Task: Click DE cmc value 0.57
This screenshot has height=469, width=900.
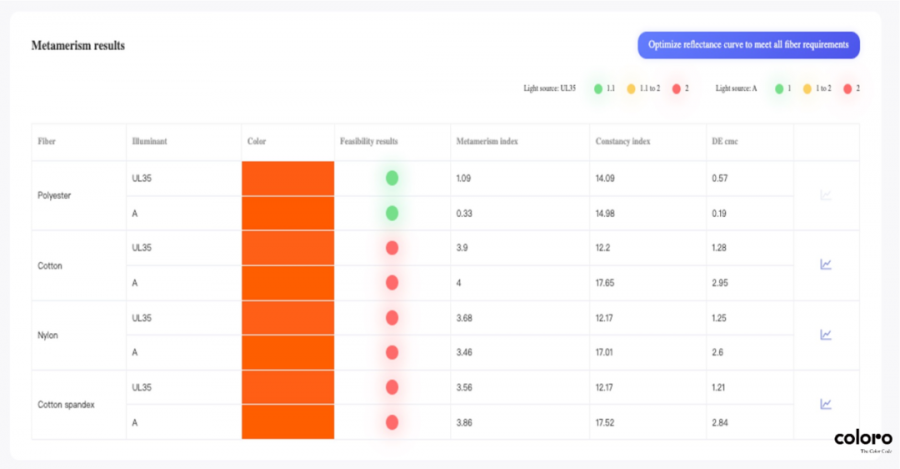Action: point(720,179)
